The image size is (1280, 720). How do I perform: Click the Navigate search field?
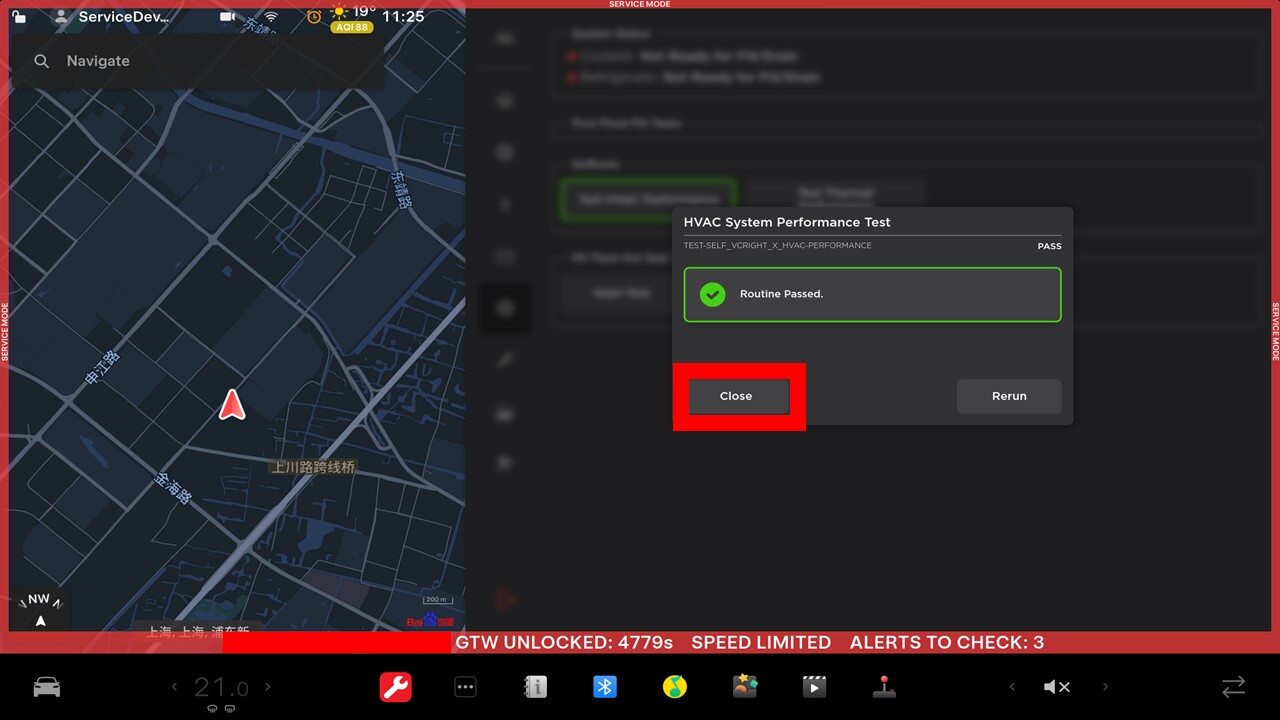coord(200,61)
